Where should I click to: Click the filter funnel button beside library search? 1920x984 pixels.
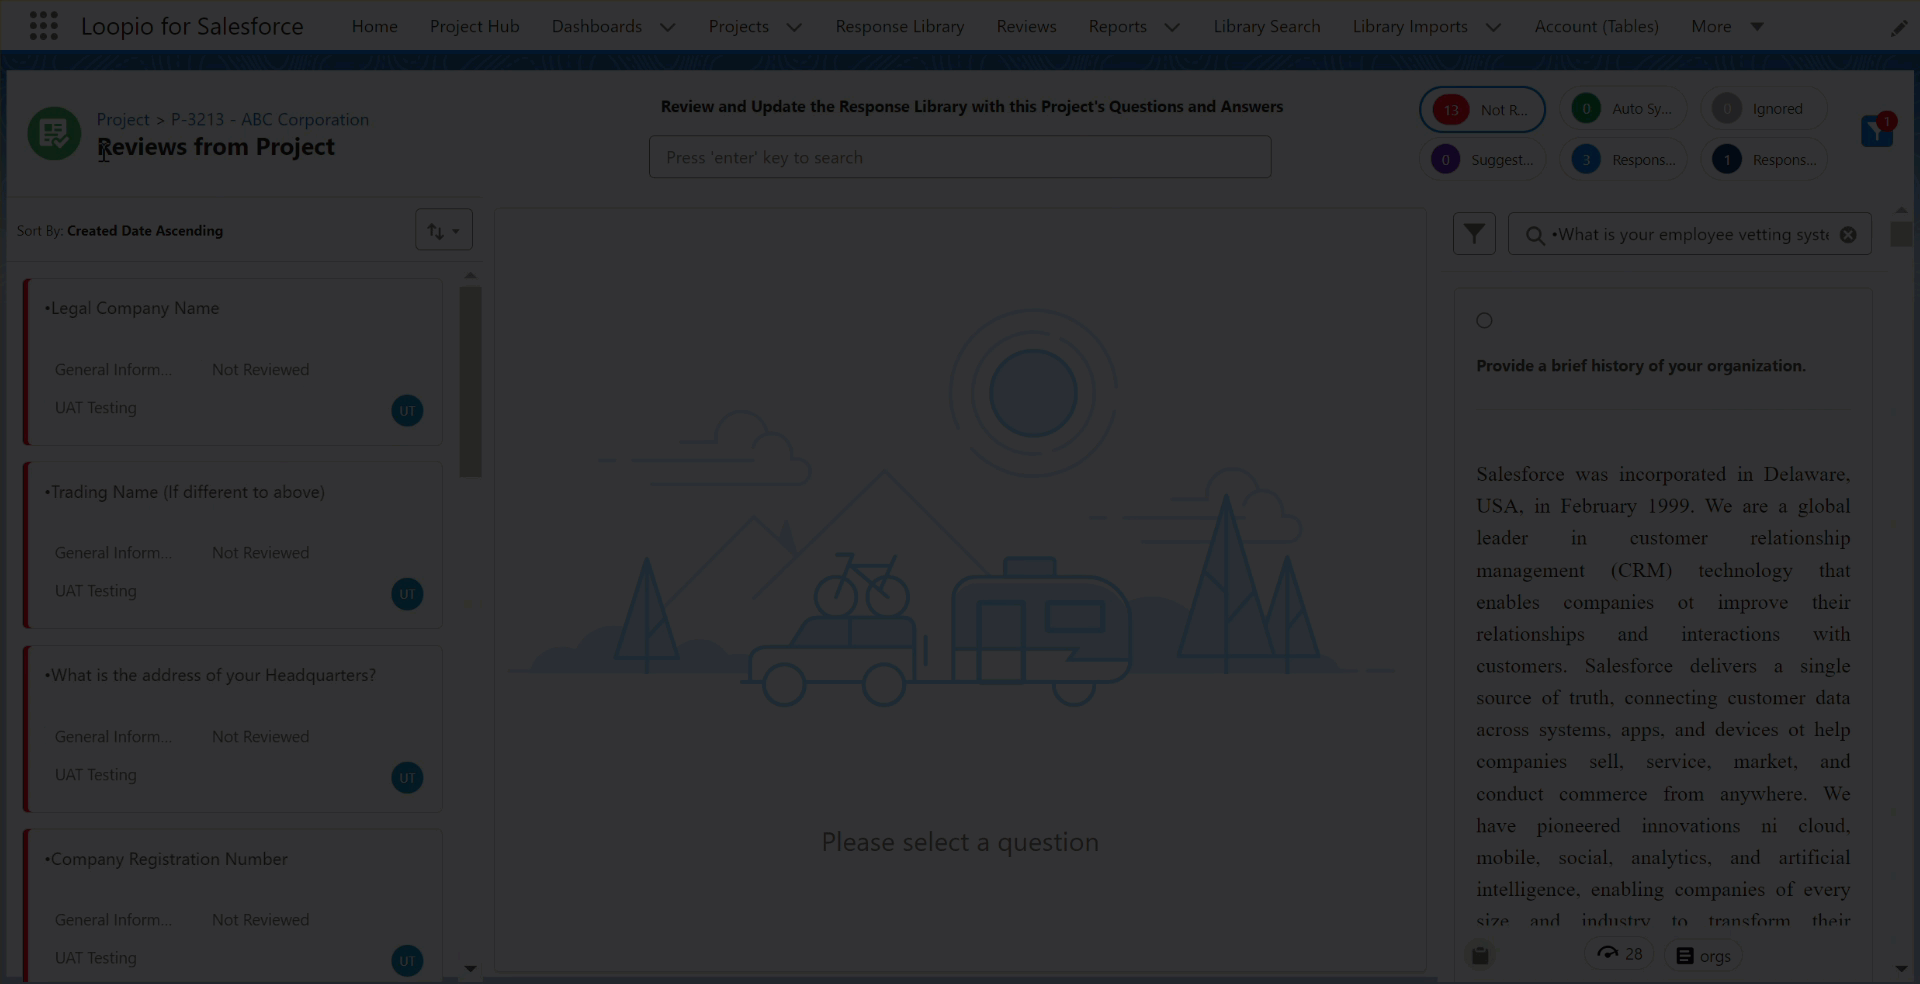tap(1474, 234)
